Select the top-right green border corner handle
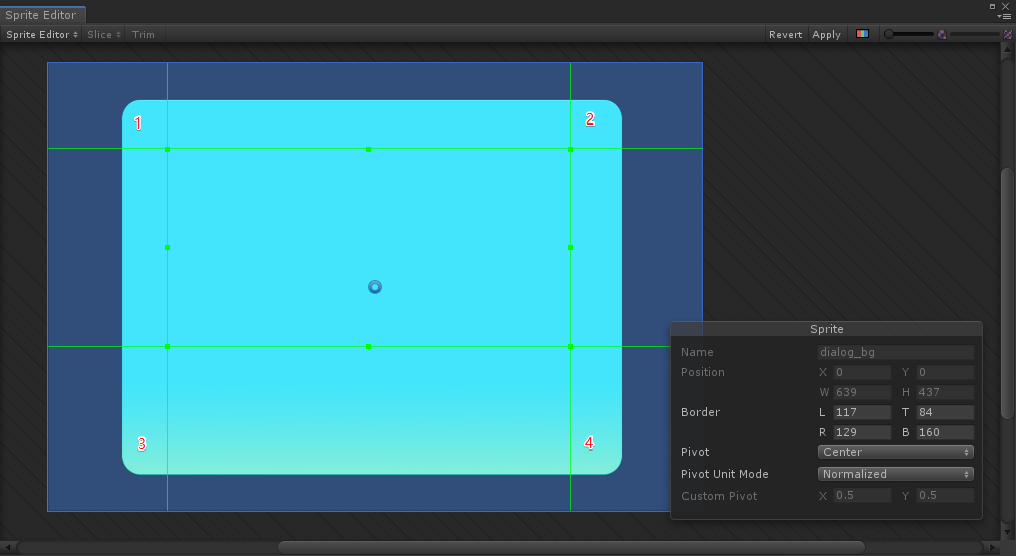1016x556 pixels. point(570,149)
